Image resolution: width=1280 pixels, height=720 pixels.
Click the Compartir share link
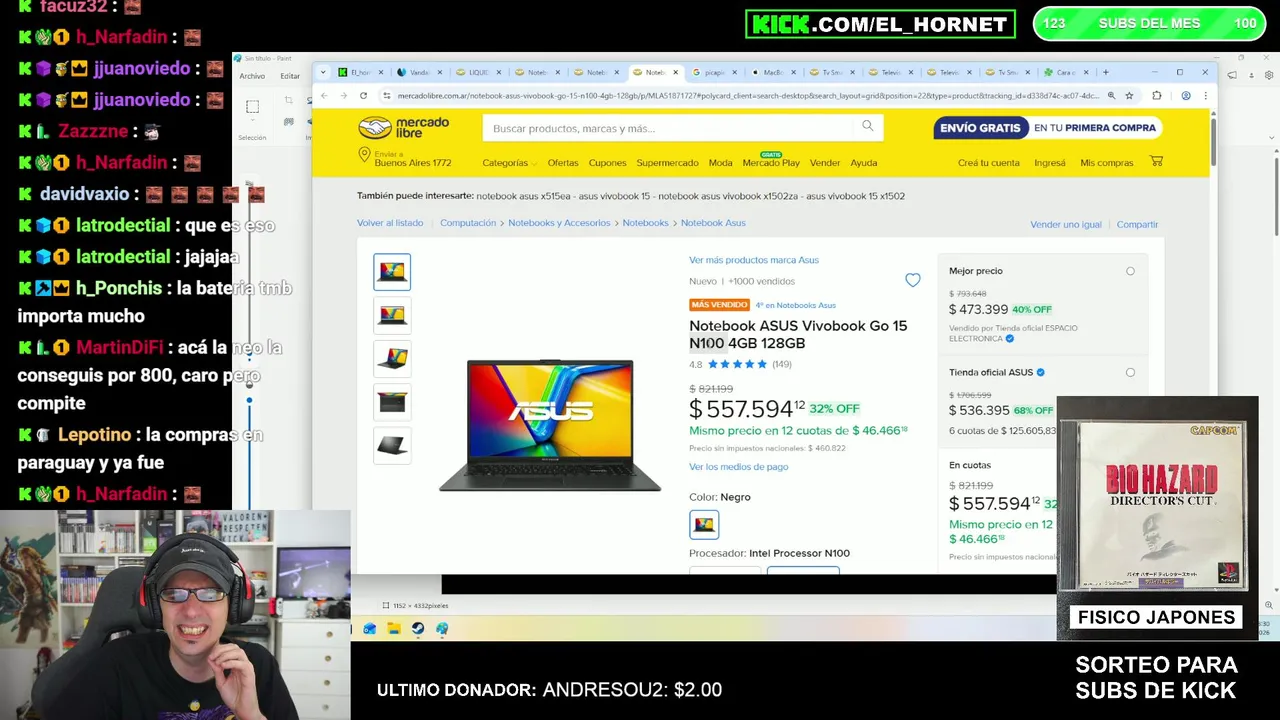(1137, 225)
